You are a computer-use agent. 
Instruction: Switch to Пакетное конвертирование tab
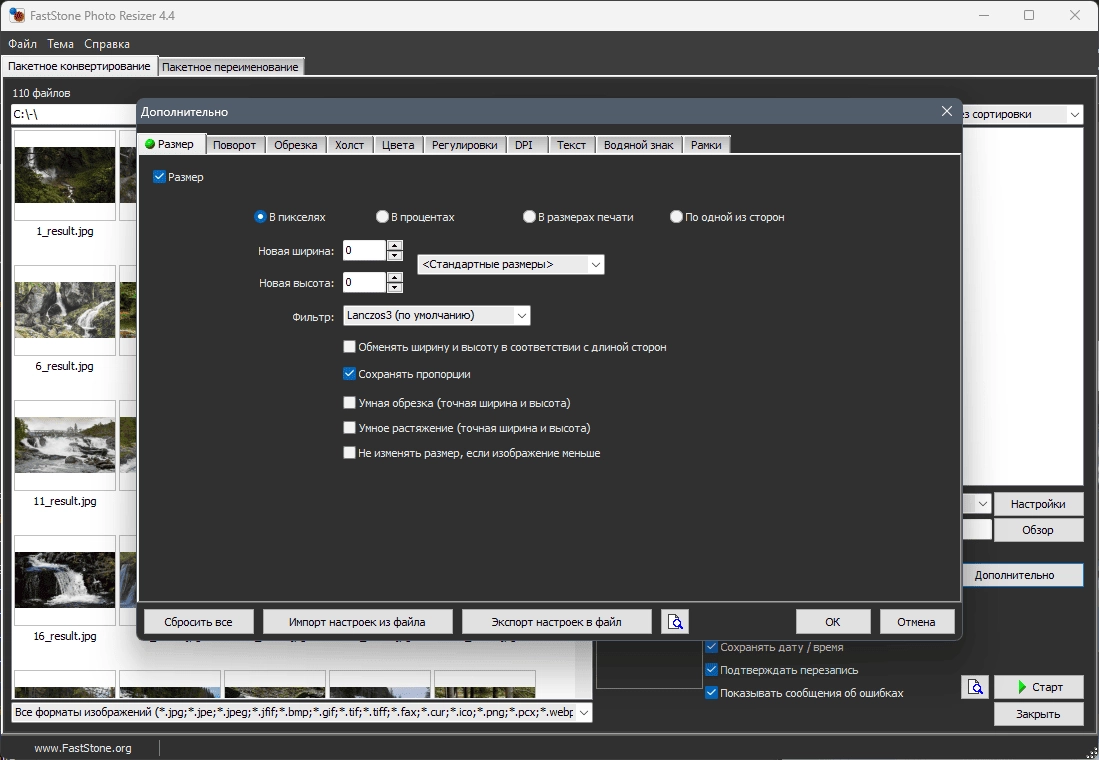79,66
